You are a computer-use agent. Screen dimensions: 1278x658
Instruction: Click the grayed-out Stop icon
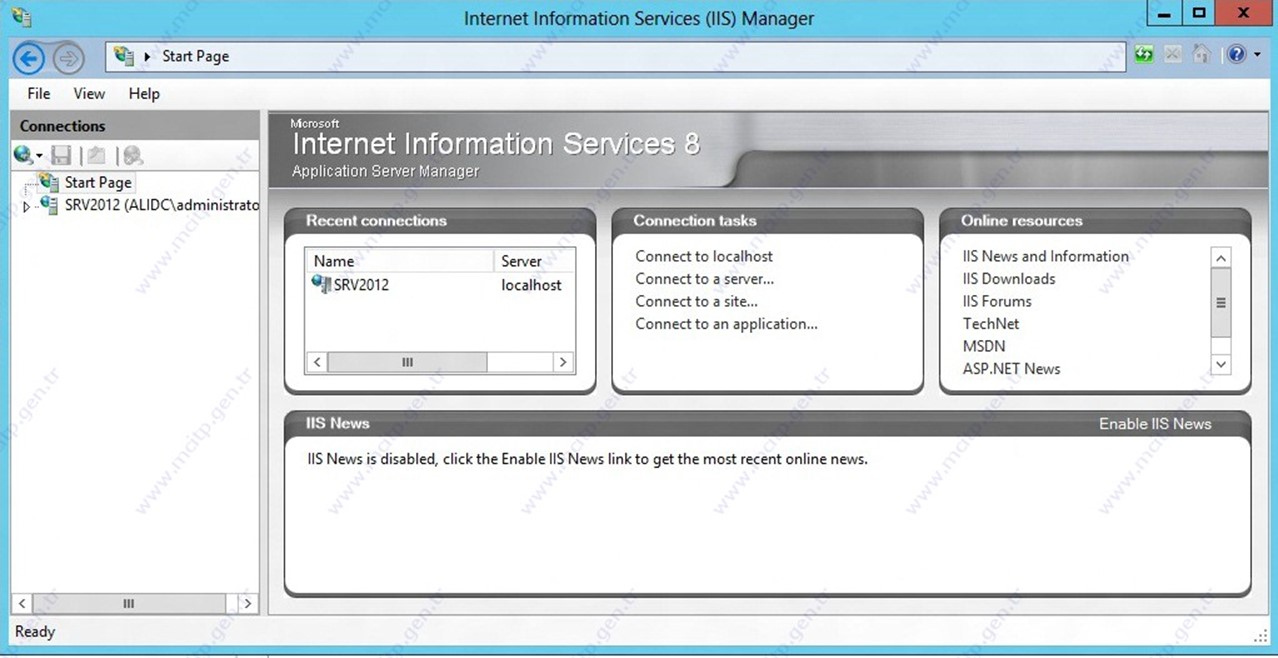1173,55
